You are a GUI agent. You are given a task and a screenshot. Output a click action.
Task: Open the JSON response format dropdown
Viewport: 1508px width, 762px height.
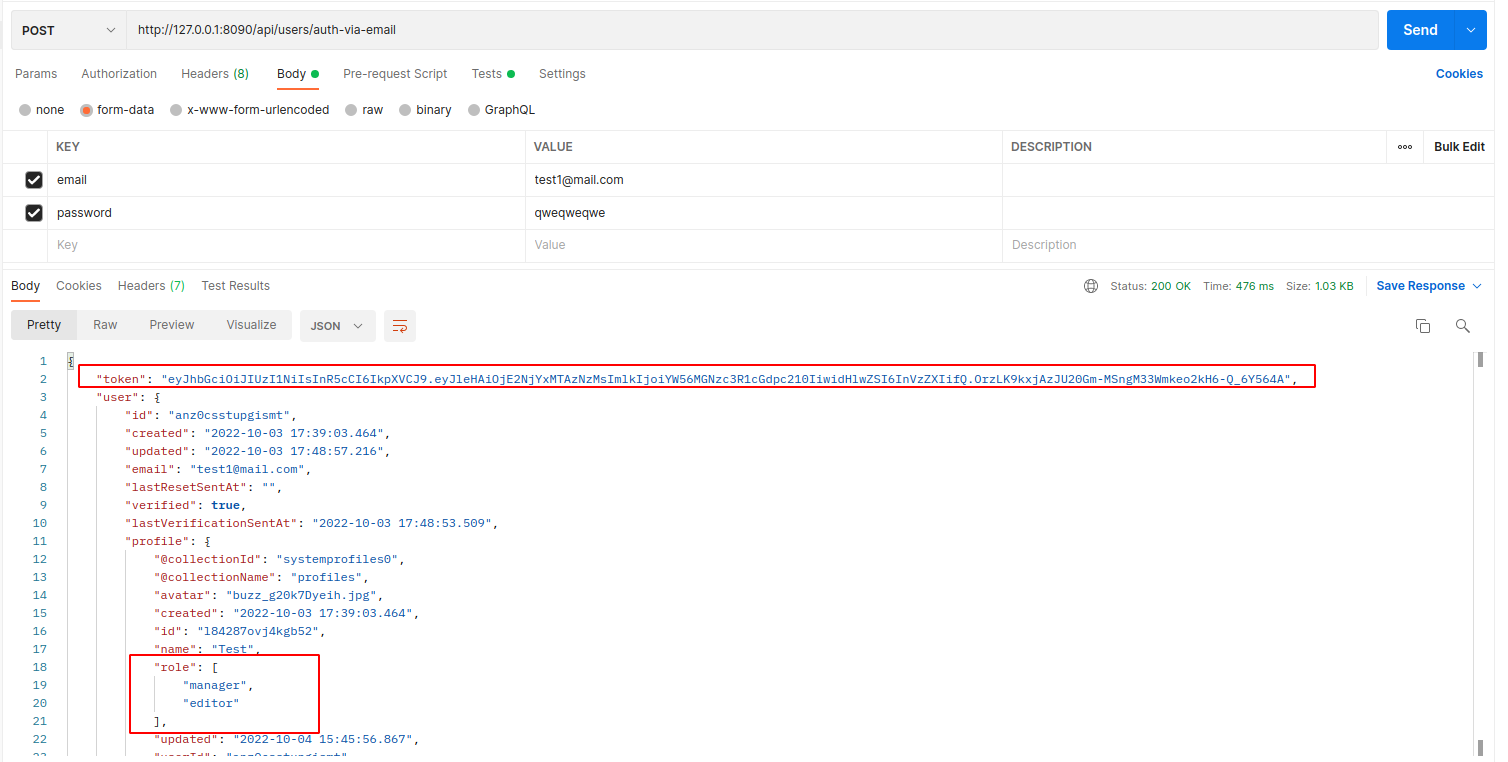337,325
